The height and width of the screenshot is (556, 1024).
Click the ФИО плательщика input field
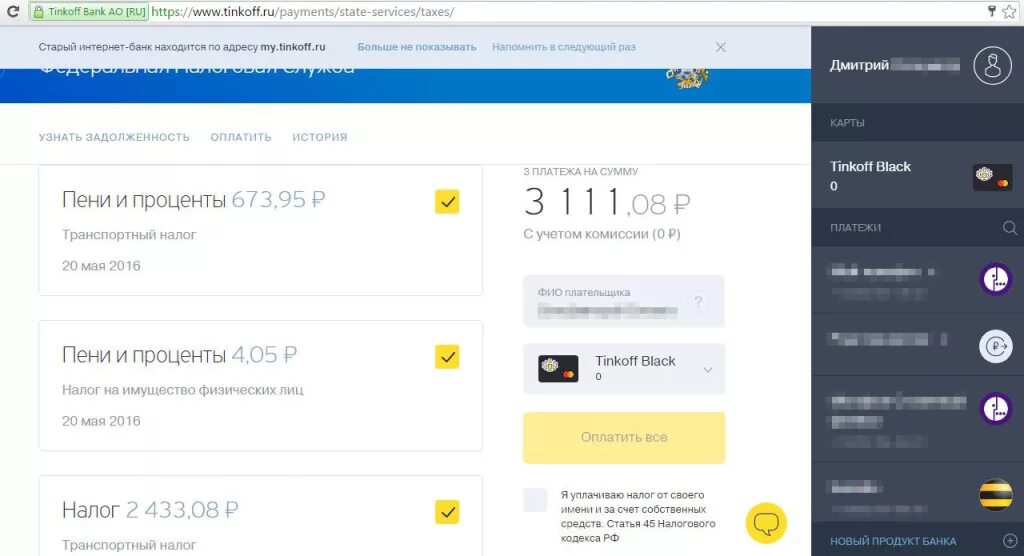click(x=624, y=301)
